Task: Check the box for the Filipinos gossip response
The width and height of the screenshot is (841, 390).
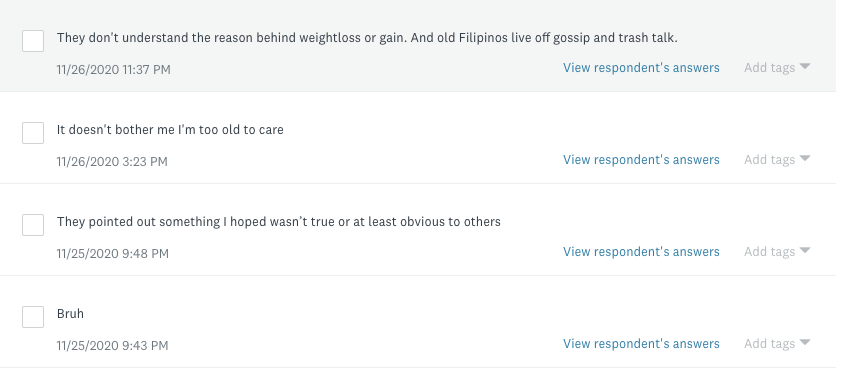Action: [x=33, y=41]
